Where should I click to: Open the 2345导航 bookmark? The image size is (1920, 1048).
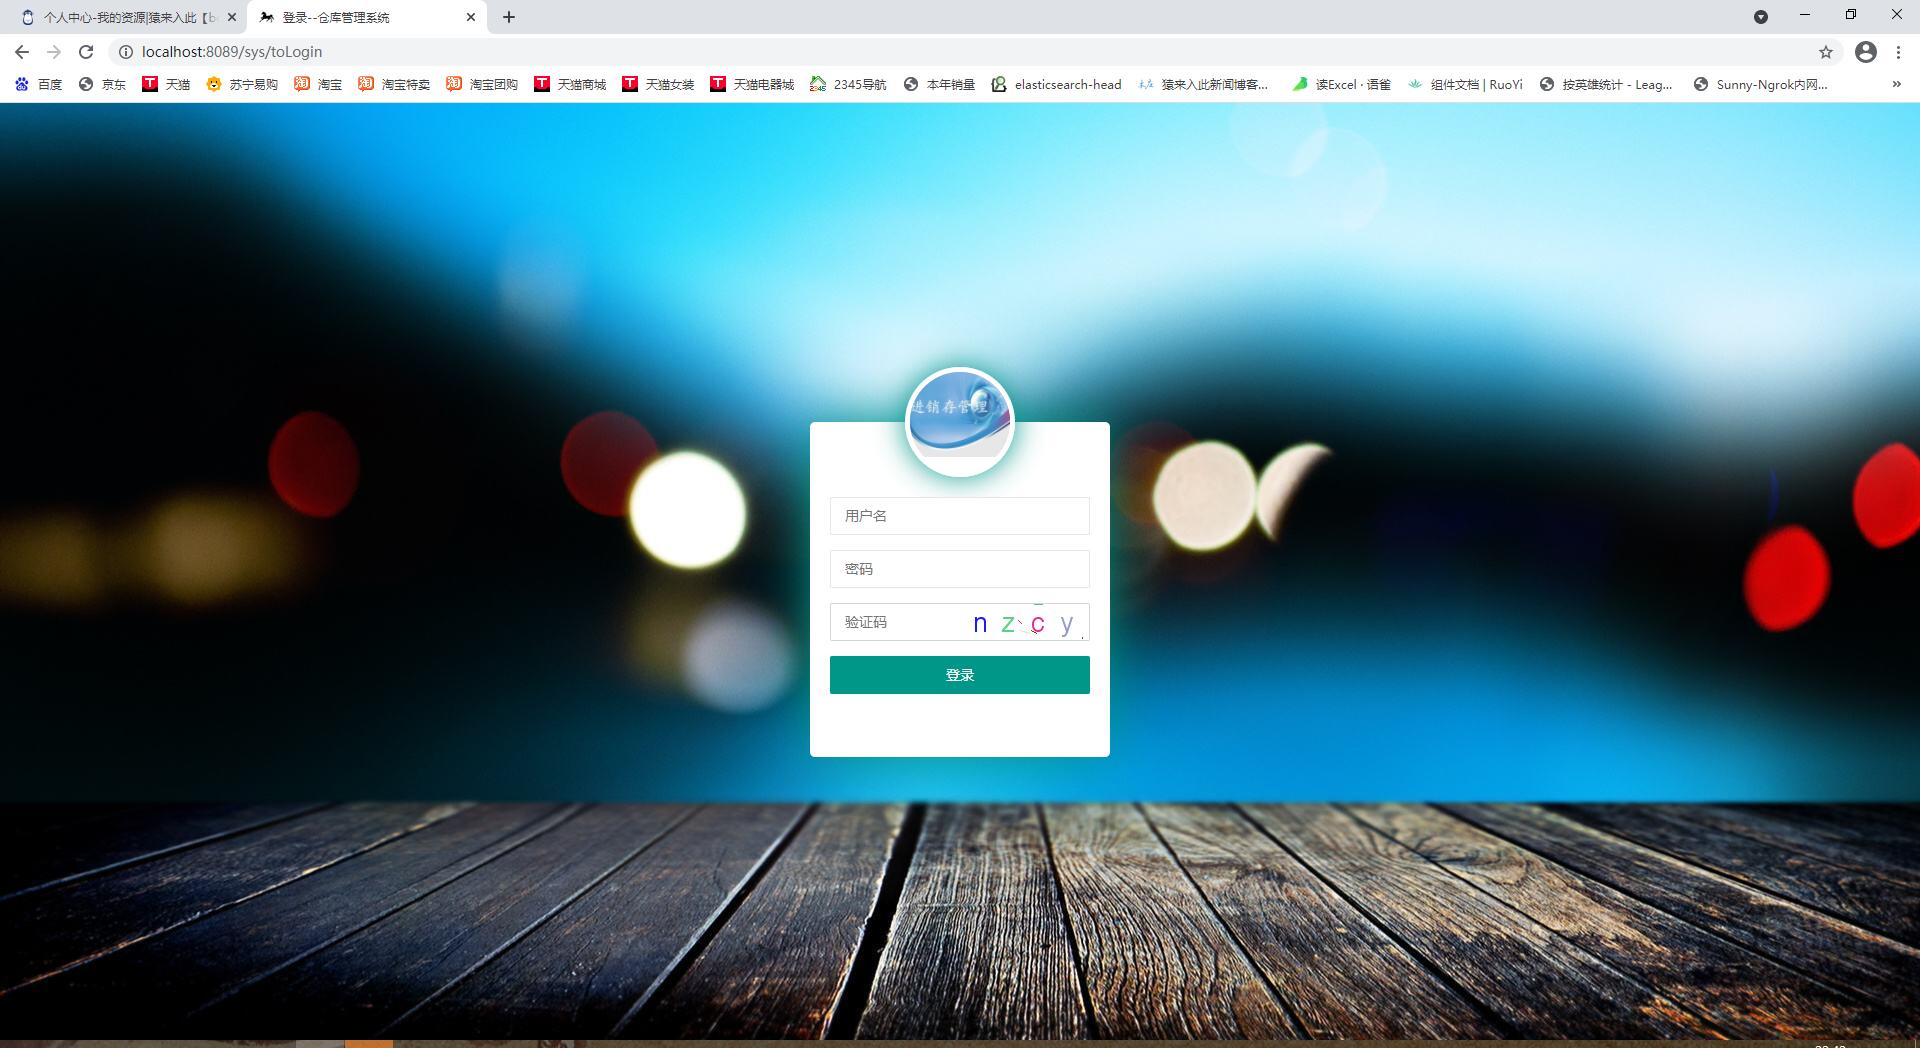tap(848, 85)
